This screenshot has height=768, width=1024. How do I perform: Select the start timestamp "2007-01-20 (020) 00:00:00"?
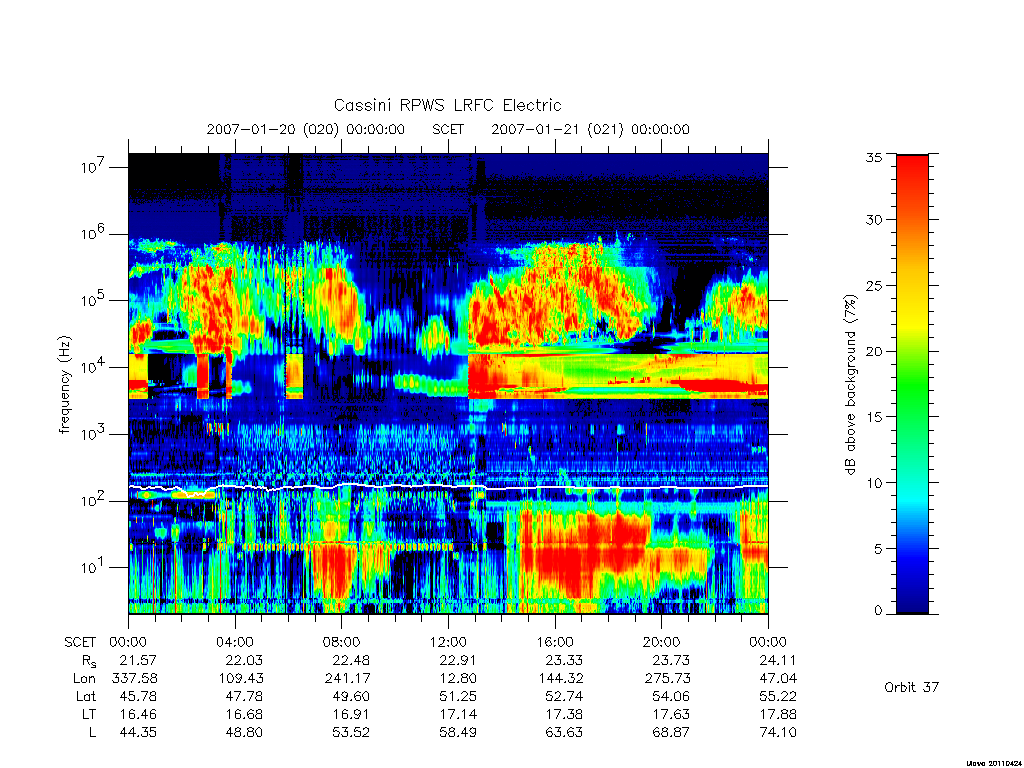click(x=306, y=129)
